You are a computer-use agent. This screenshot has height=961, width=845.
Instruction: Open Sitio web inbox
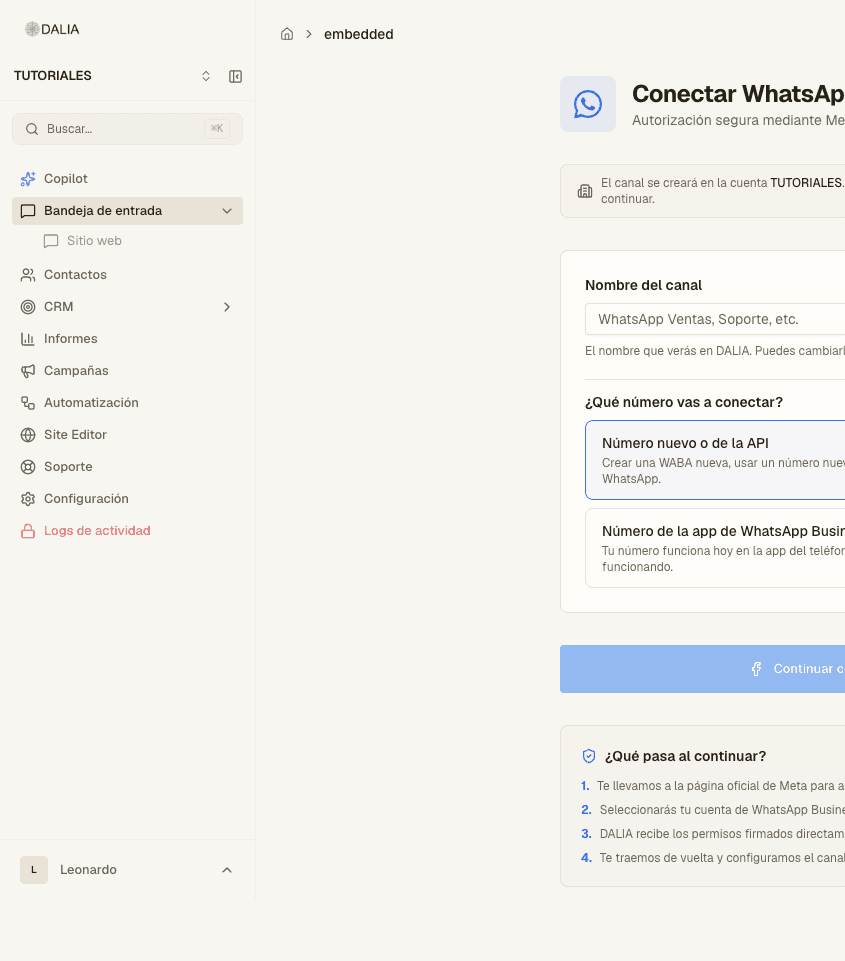click(x=94, y=241)
